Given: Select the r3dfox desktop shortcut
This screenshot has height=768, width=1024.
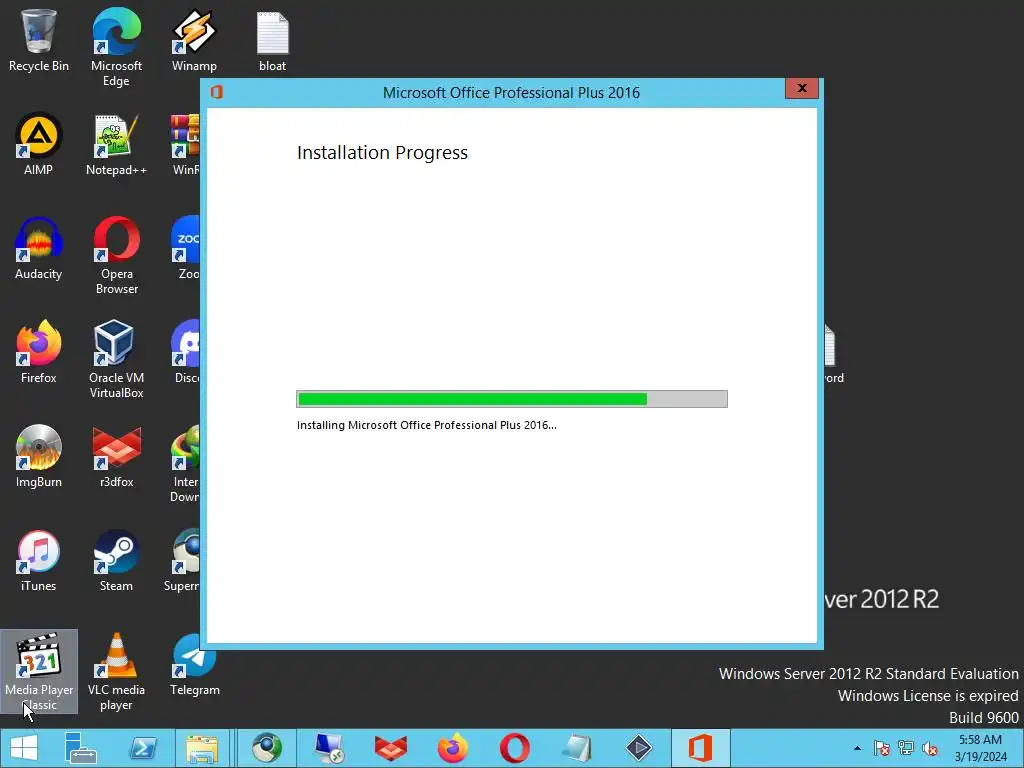Looking at the screenshot, I should tap(116, 456).
